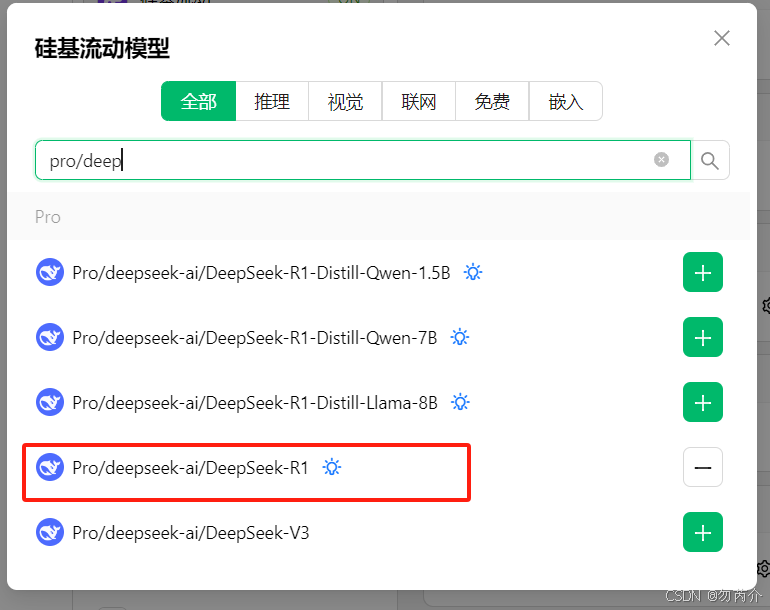Switch to the 嵌入 tab
Screen dimensions: 770x610
click(566, 101)
